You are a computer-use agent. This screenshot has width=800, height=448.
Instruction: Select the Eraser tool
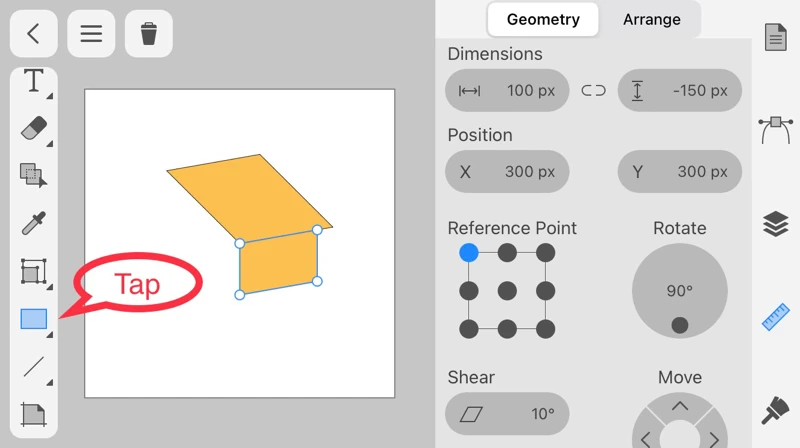pos(34,128)
